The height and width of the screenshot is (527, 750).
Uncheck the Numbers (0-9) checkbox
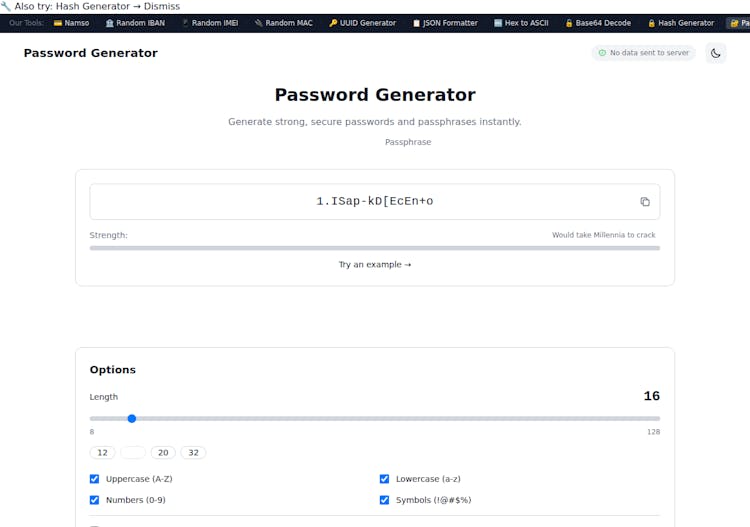[94, 500]
